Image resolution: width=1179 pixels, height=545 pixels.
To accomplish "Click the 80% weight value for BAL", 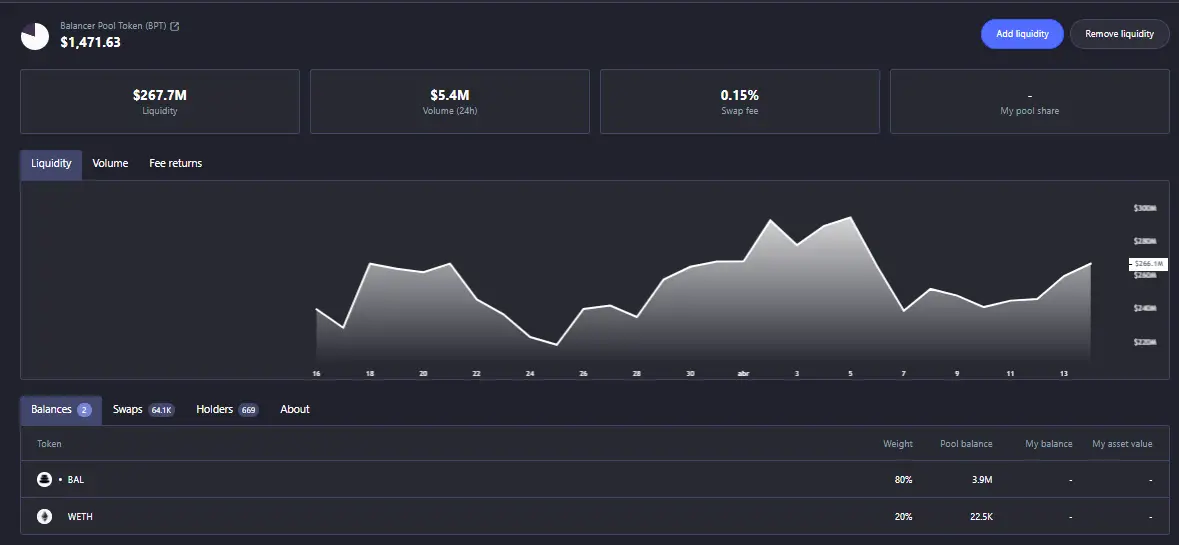I will pyautogui.click(x=903, y=480).
